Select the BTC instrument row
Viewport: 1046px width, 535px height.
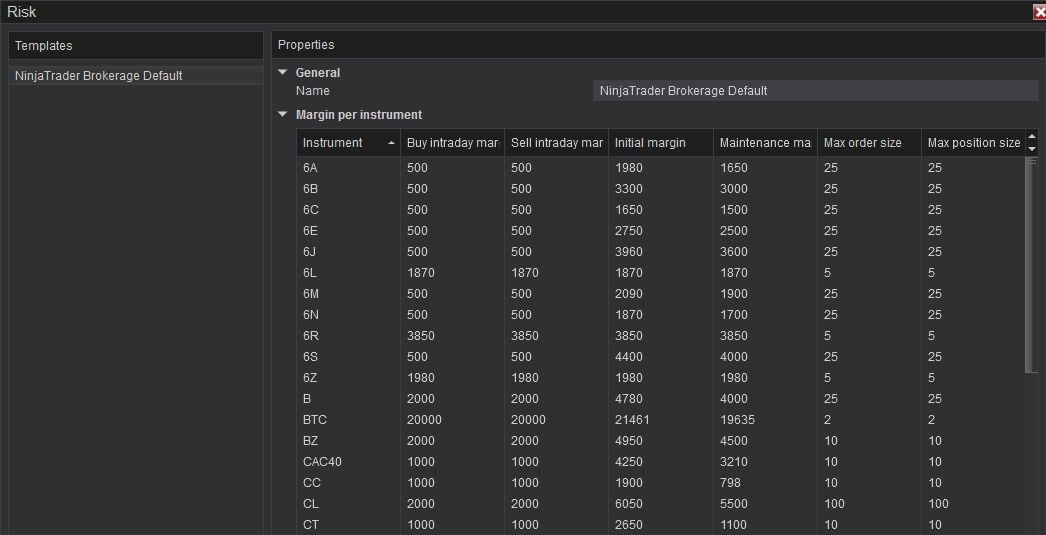315,420
